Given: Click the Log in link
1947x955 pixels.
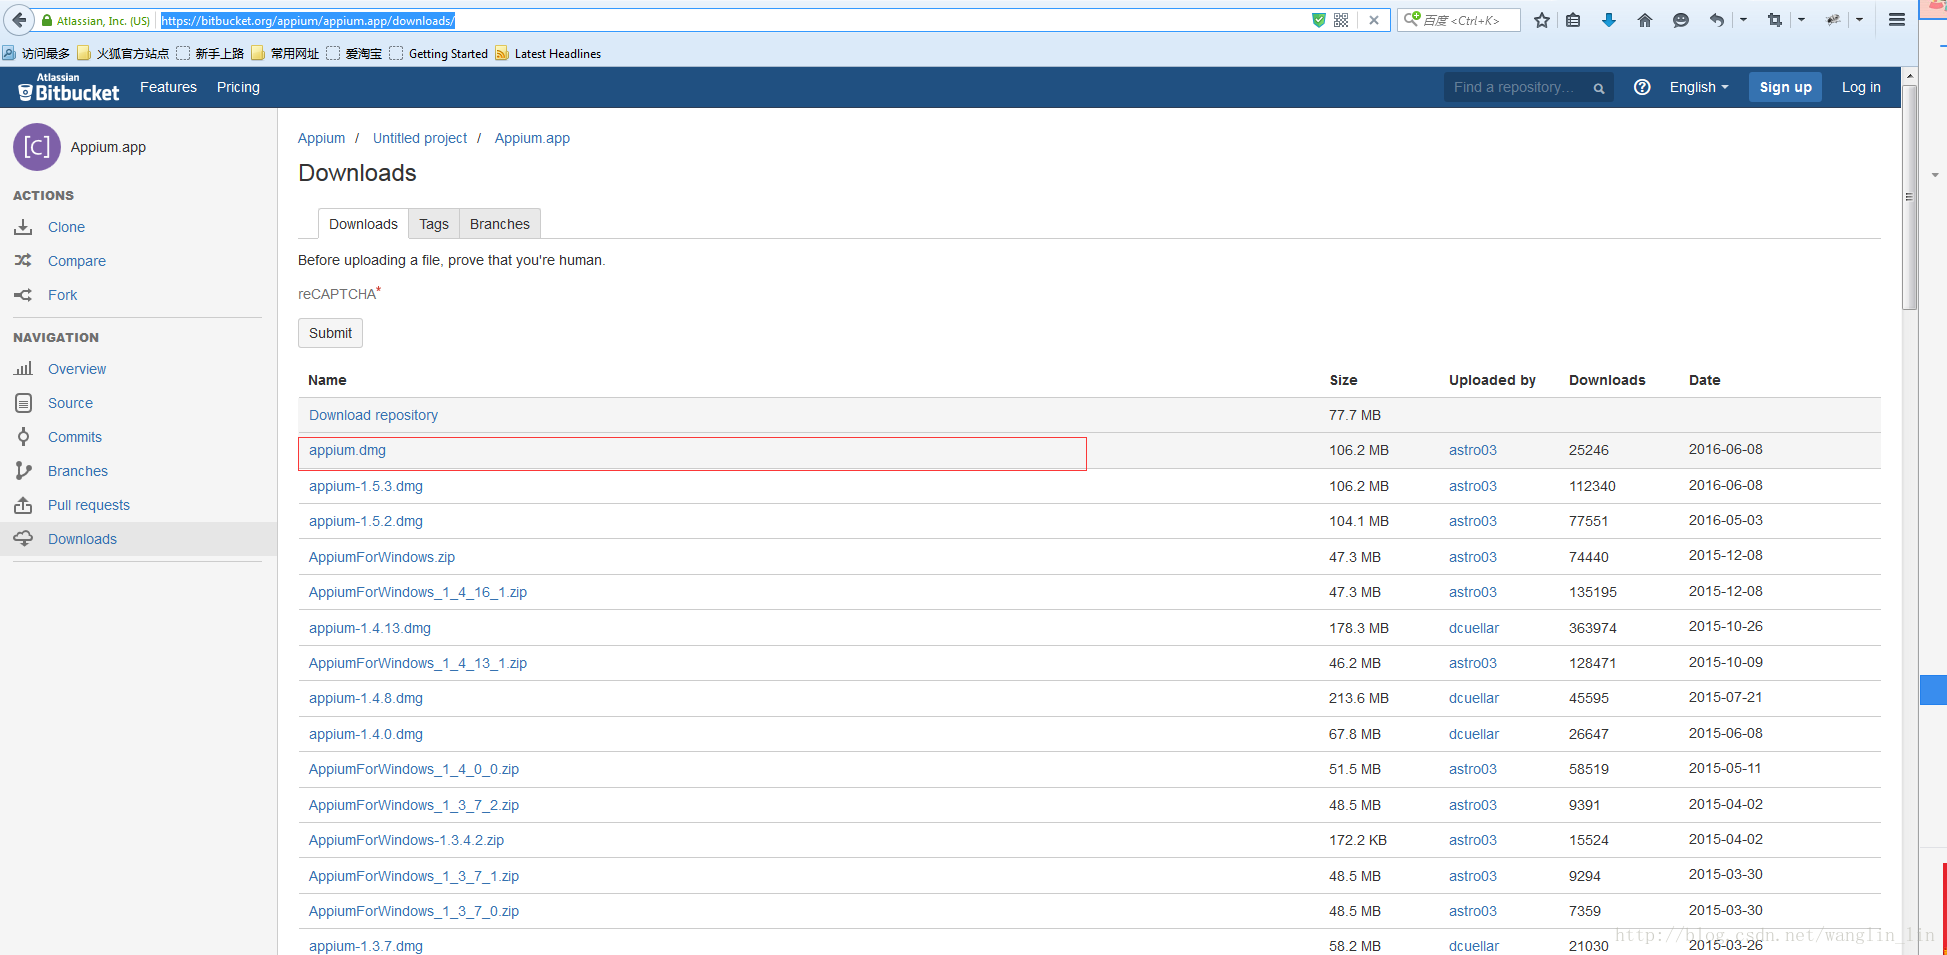Looking at the screenshot, I should coord(1861,87).
